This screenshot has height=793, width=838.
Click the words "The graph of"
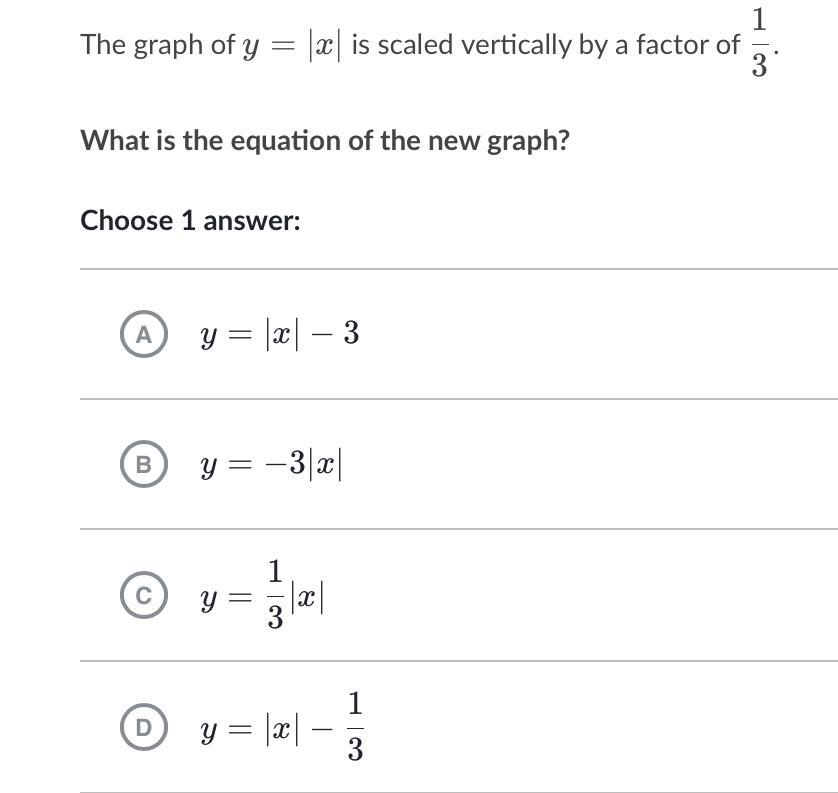(157, 45)
